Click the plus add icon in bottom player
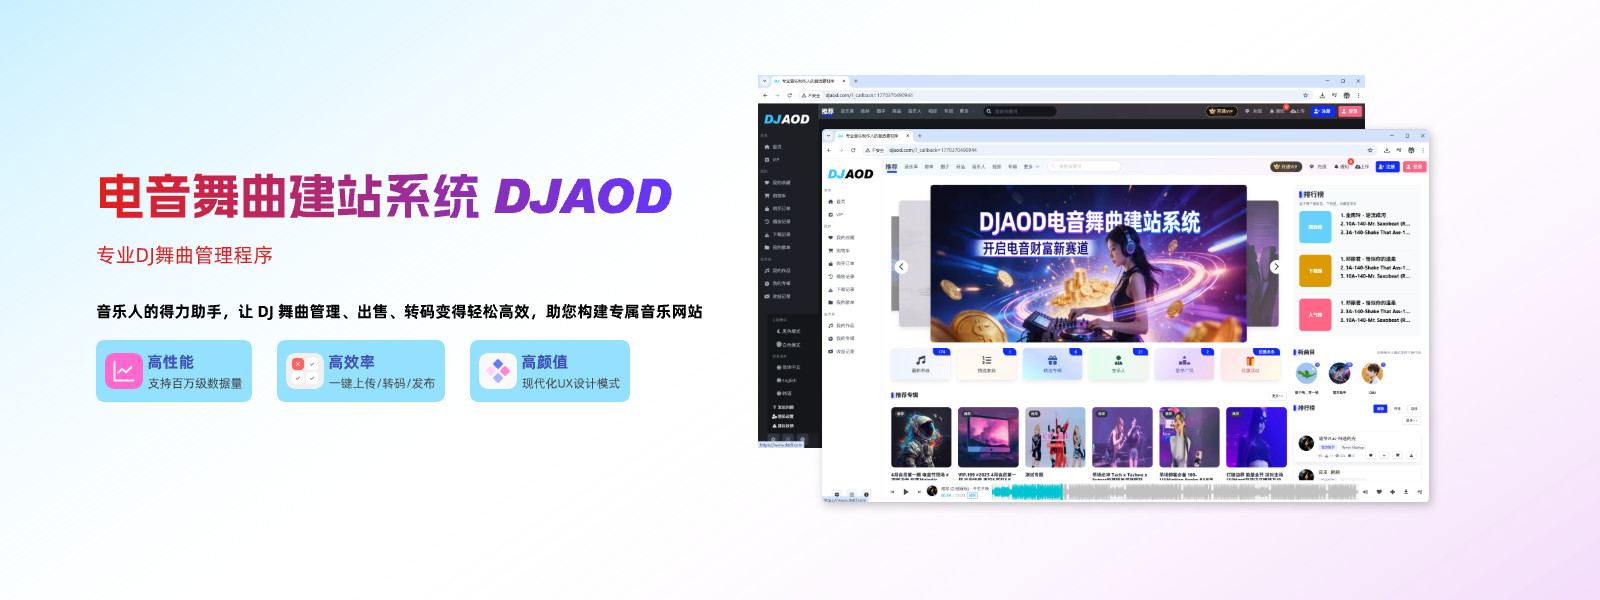This screenshot has width=1600, height=600. (1392, 491)
